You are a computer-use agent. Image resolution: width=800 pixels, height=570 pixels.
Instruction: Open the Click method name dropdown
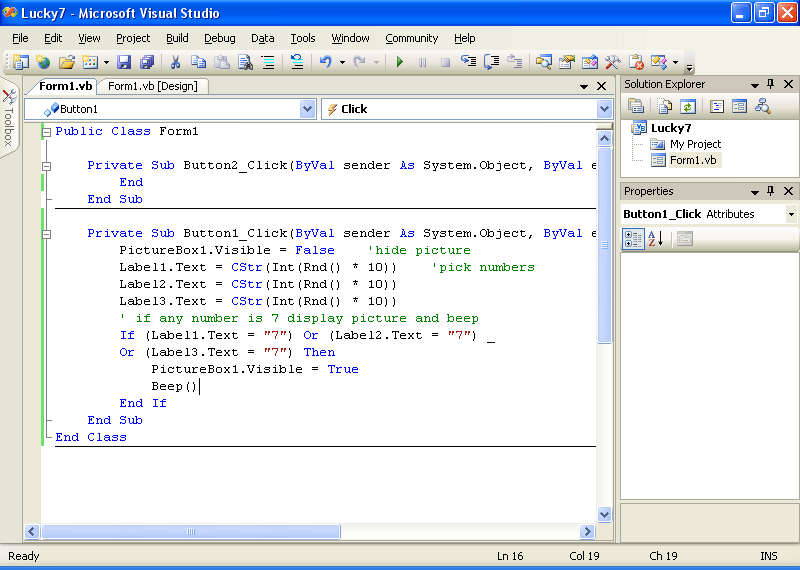[x=604, y=109]
